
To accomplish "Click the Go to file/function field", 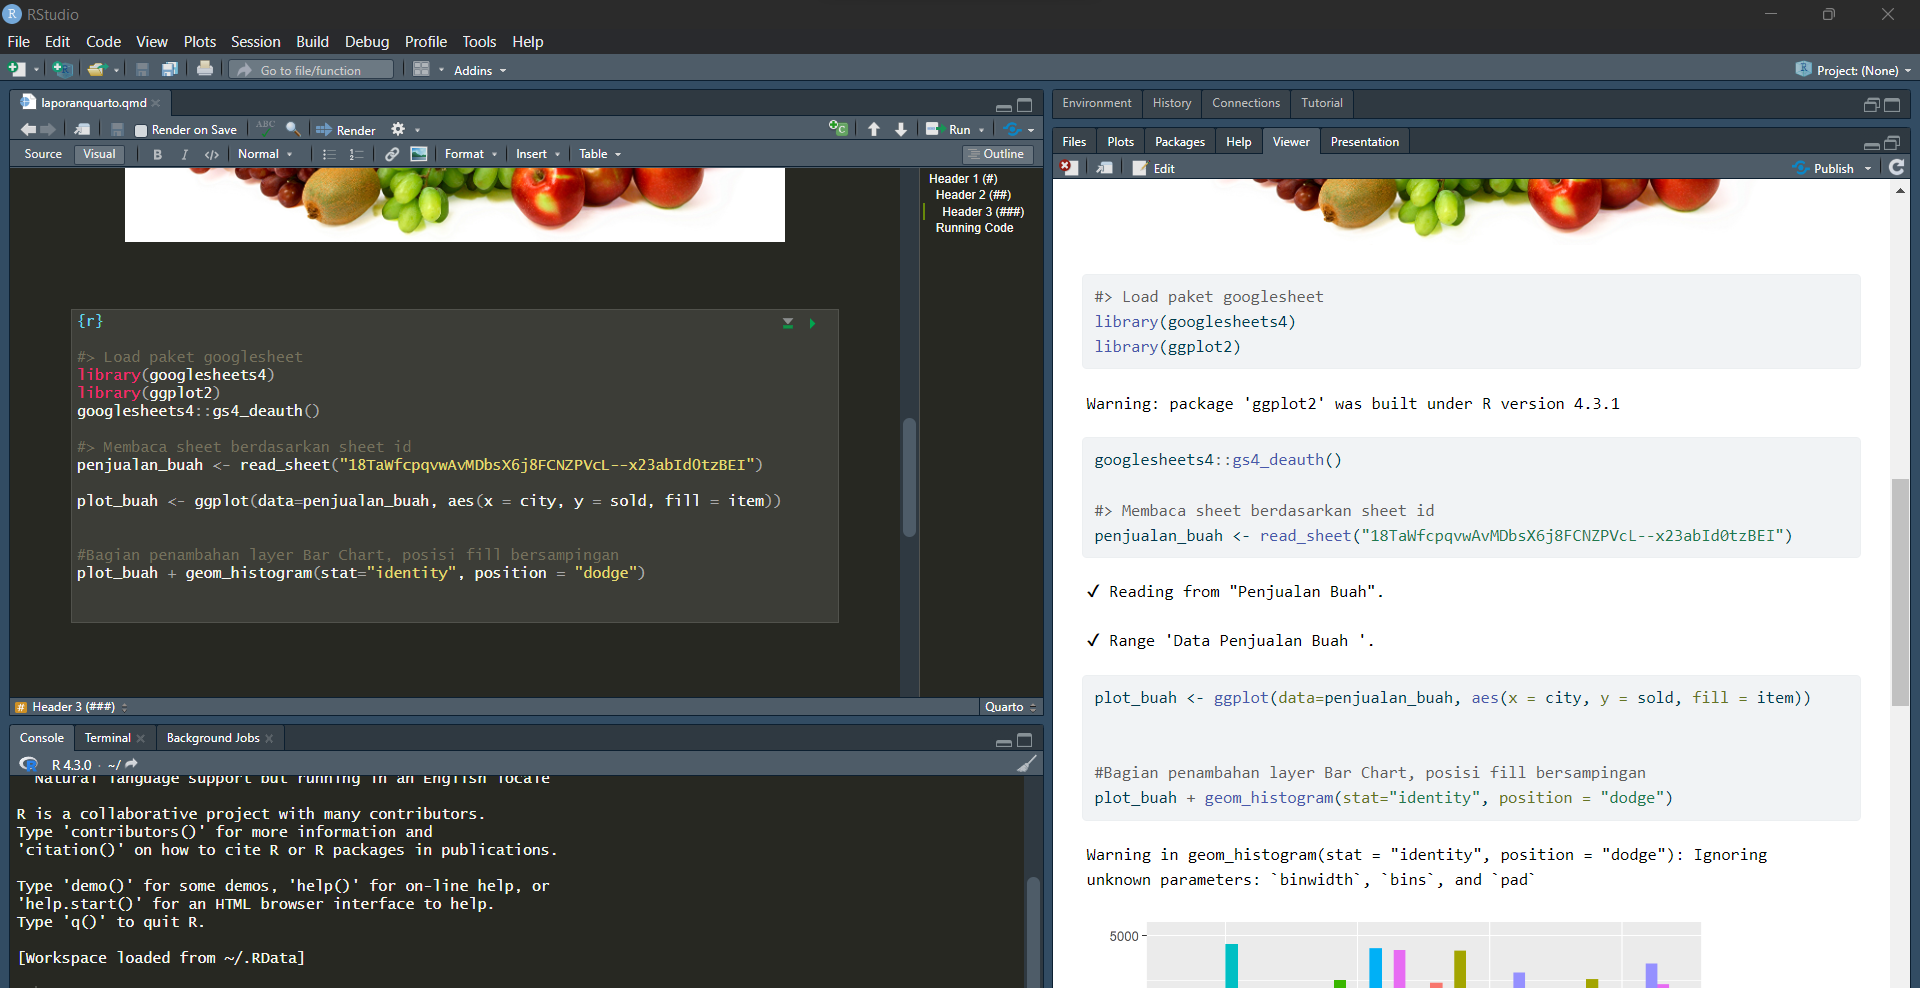I will (311, 70).
